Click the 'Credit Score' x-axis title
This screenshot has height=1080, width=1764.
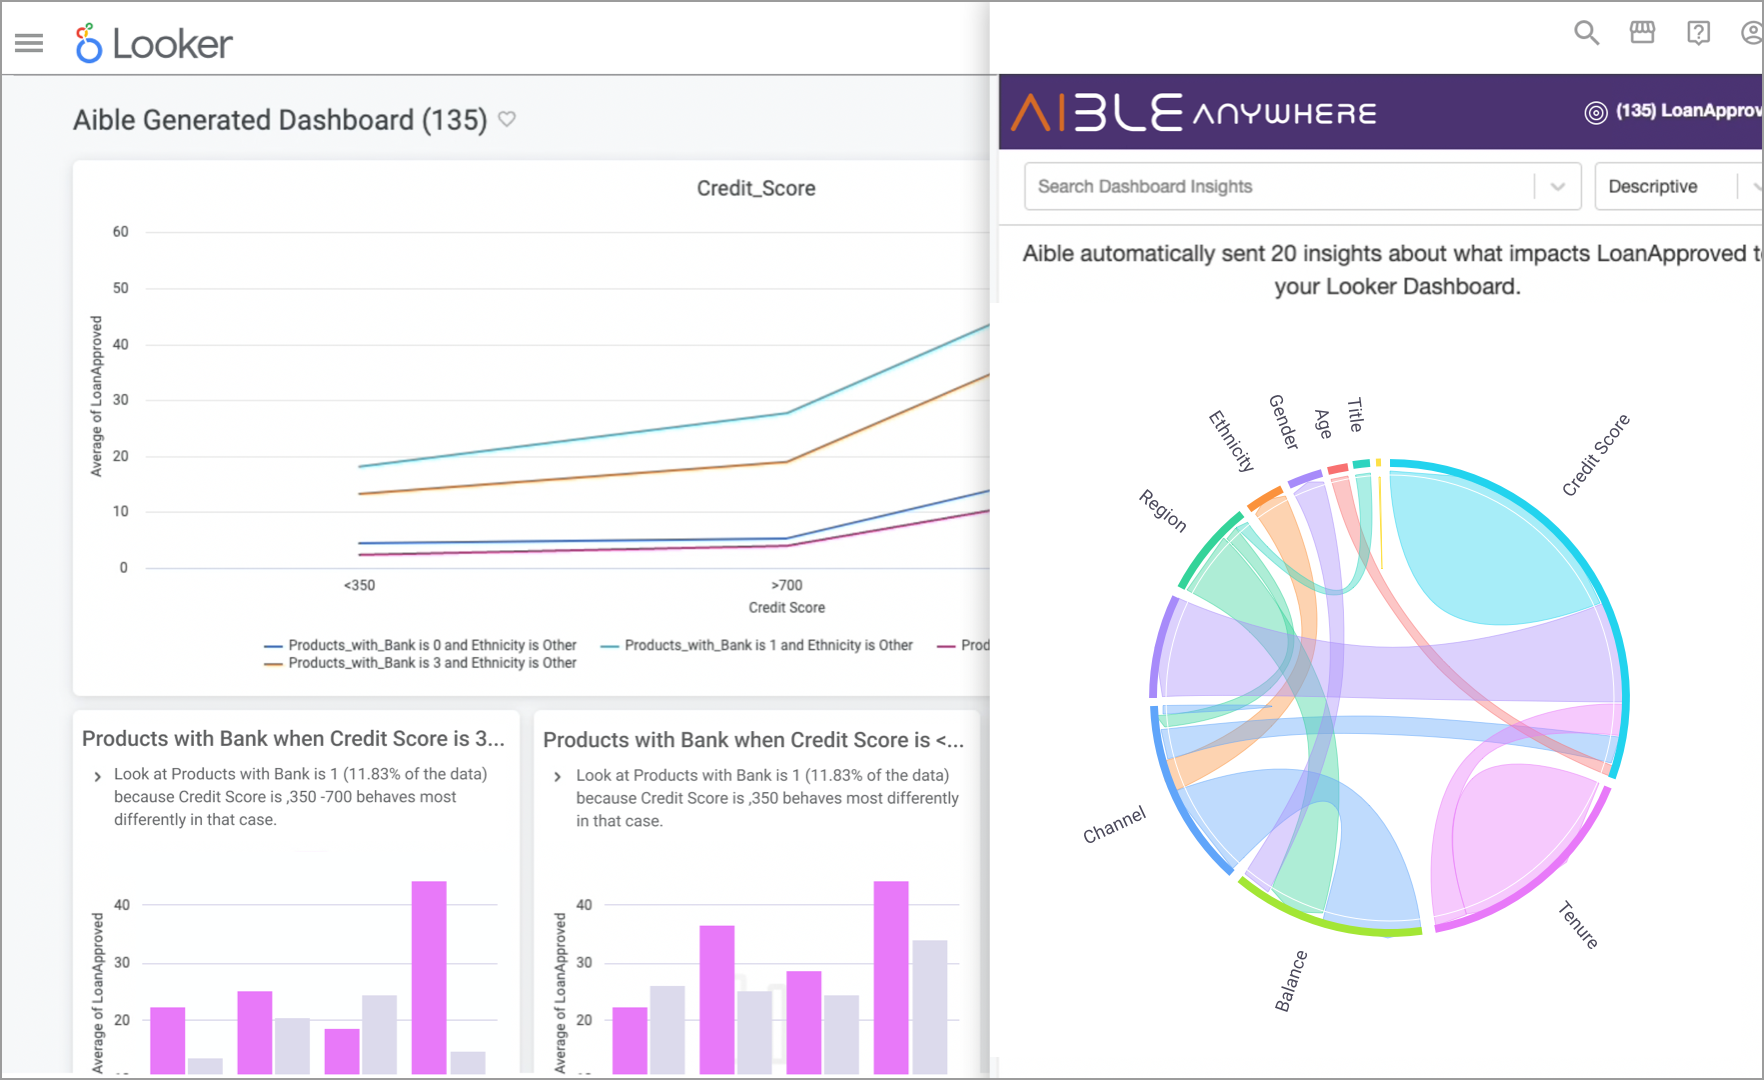(x=787, y=607)
